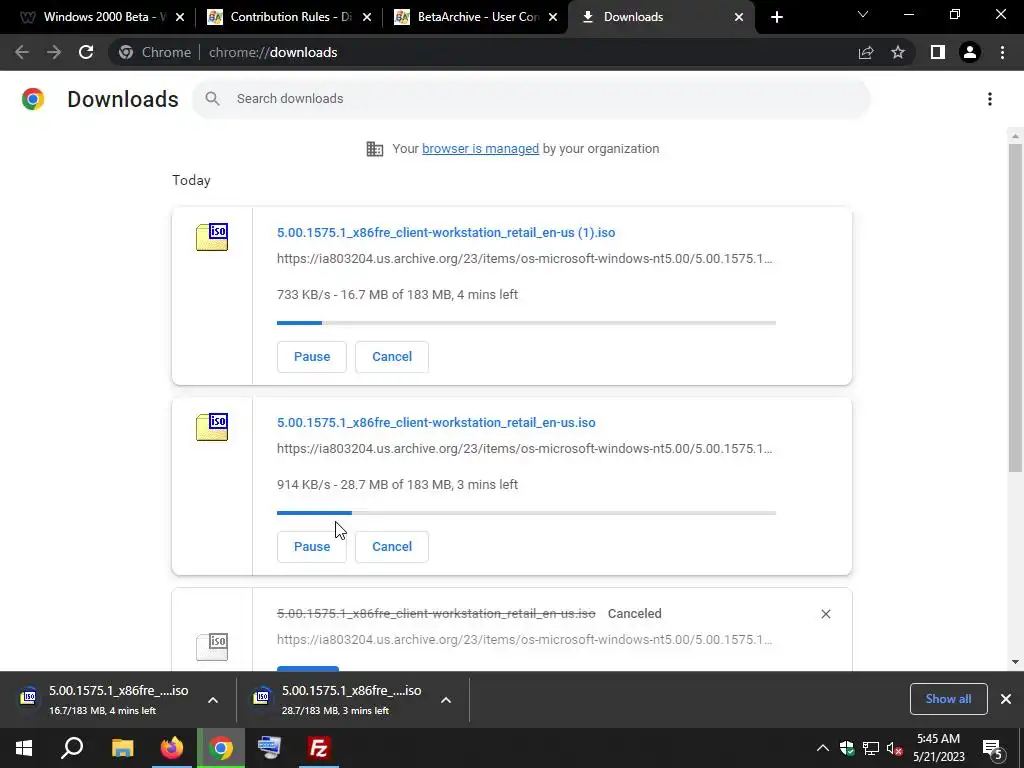Close the BetaArchive tab
The height and width of the screenshot is (768, 1024).
click(x=553, y=17)
